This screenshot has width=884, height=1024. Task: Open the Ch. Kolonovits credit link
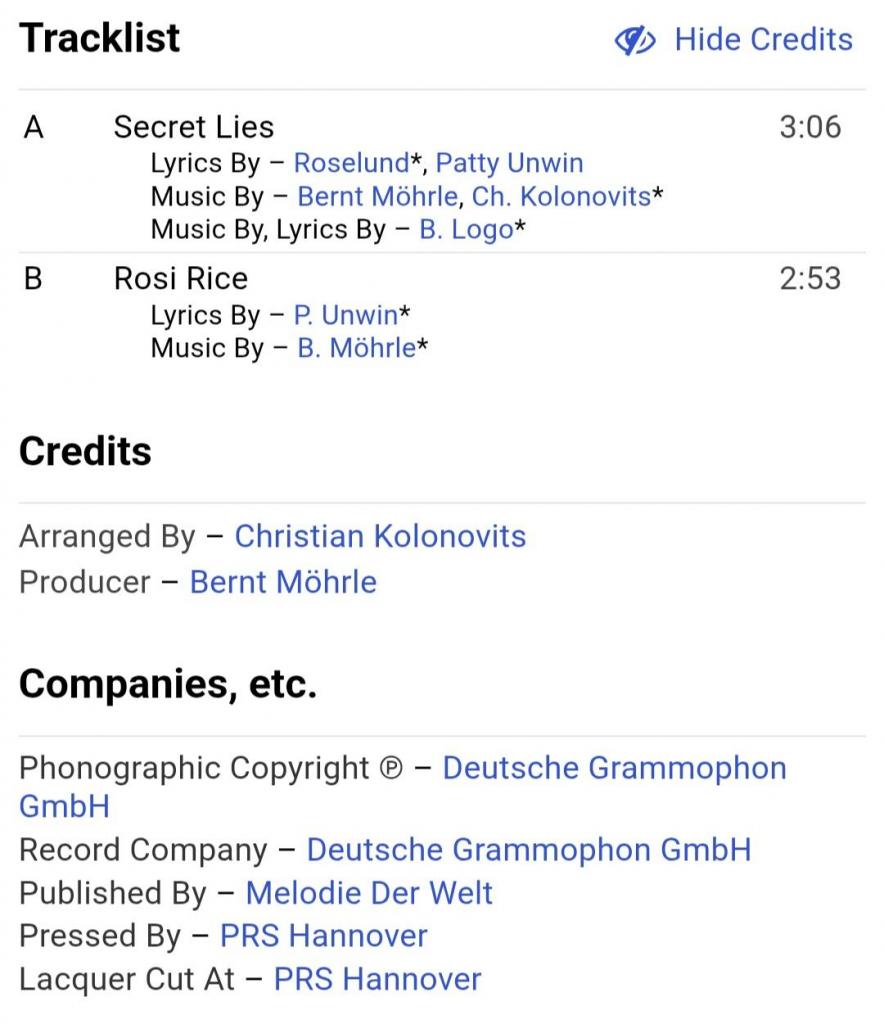(561, 196)
